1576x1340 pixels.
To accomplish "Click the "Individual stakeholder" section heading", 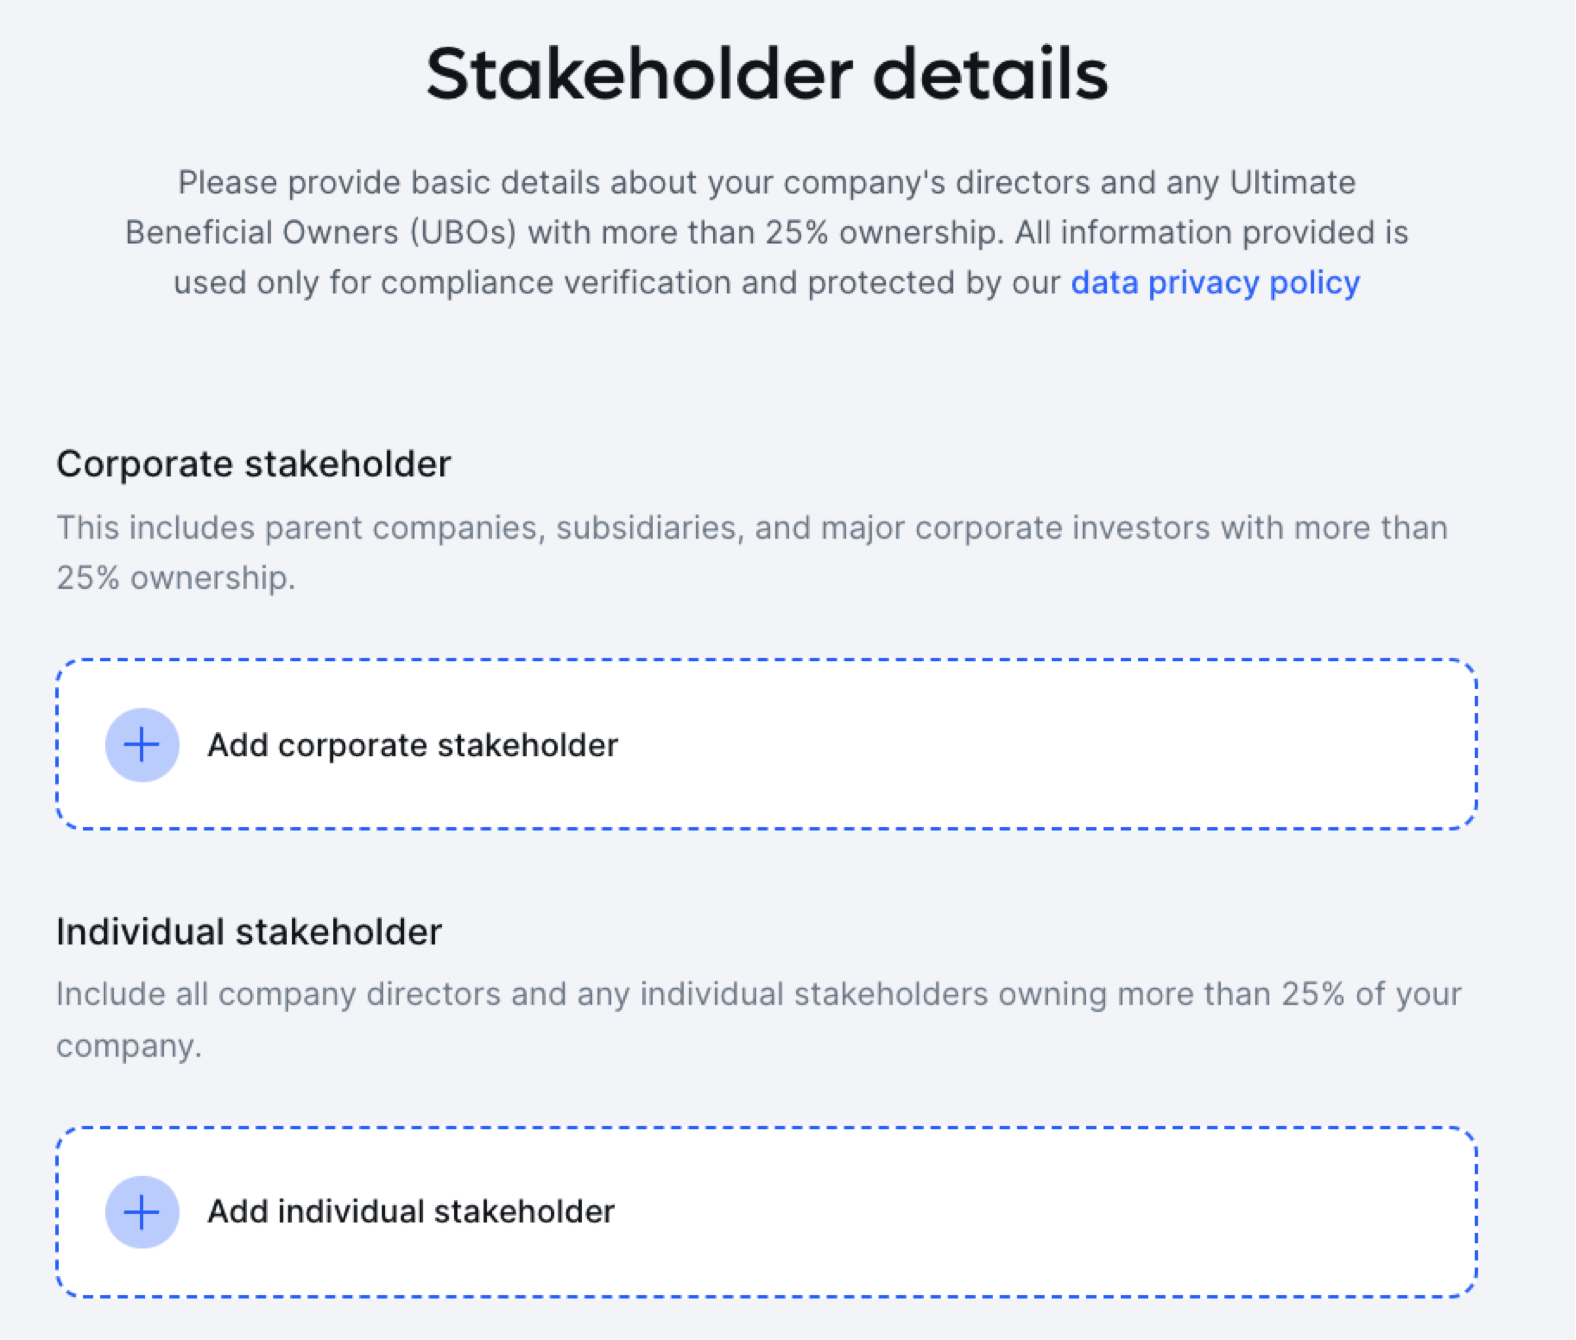I will pos(249,932).
